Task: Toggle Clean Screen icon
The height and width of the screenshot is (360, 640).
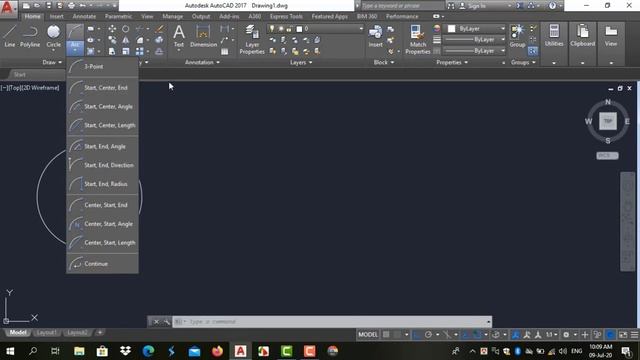Action: coord(623,335)
